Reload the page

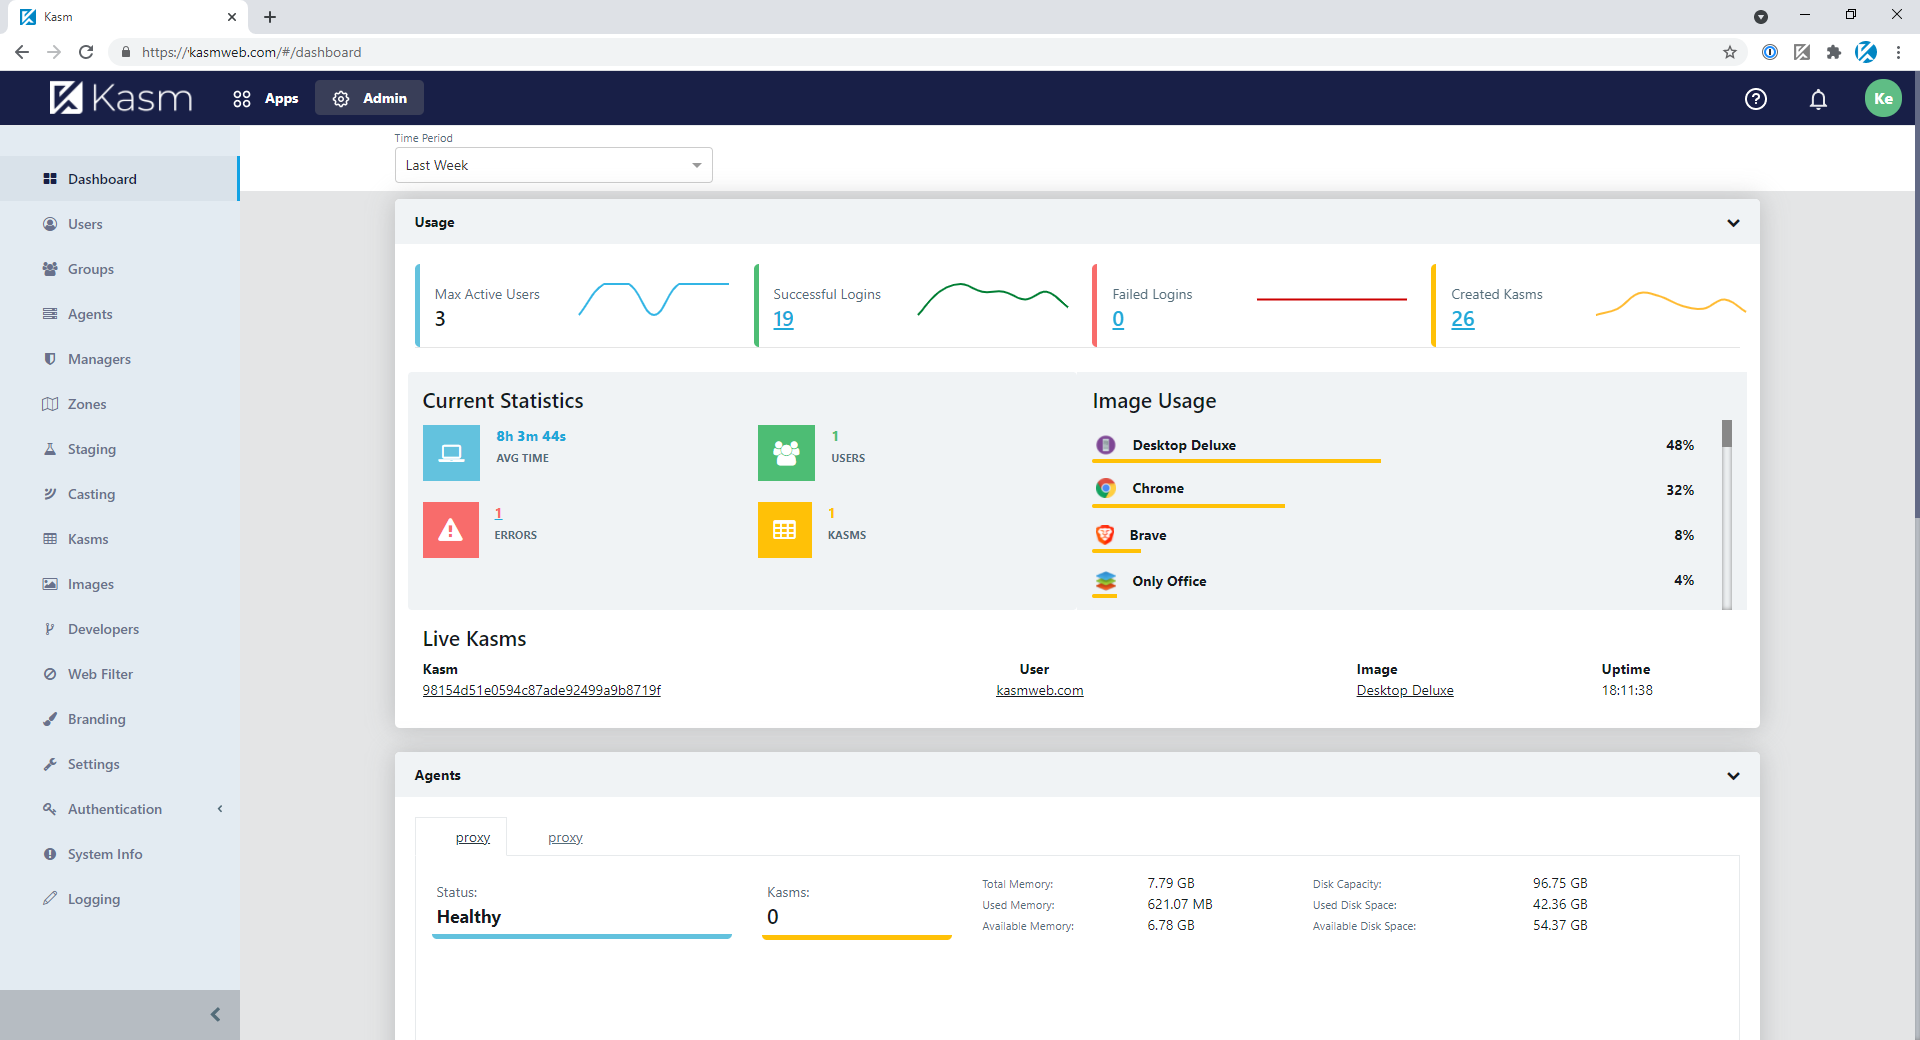pyautogui.click(x=86, y=52)
